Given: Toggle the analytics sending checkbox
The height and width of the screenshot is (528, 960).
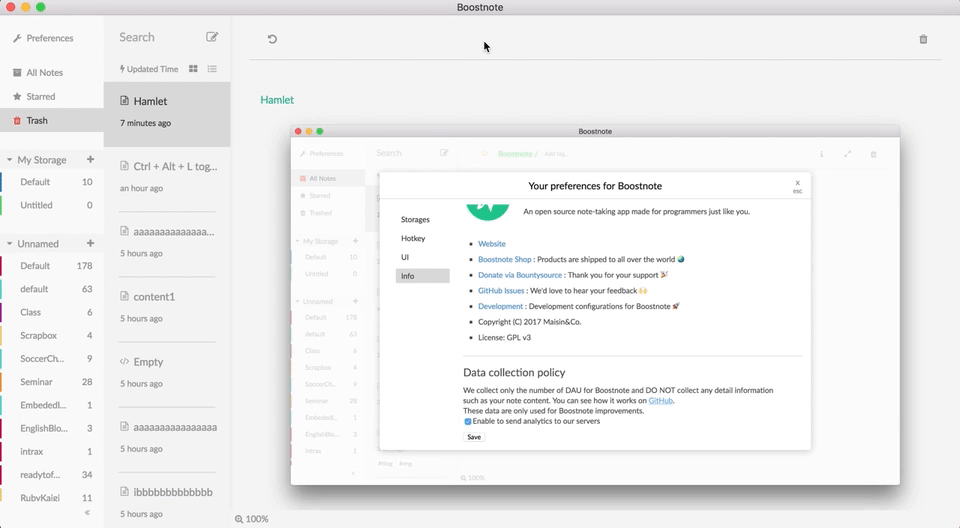Looking at the screenshot, I should tap(468, 421).
